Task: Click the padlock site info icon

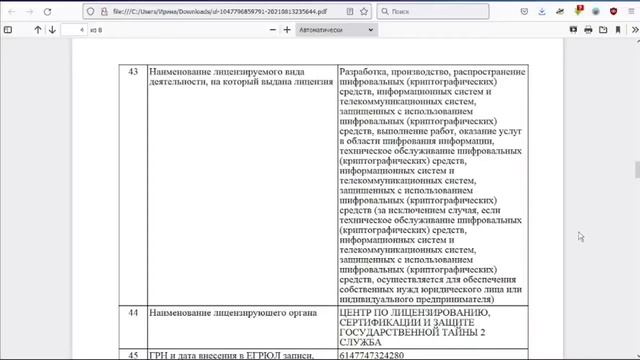Action: coord(104,12)
